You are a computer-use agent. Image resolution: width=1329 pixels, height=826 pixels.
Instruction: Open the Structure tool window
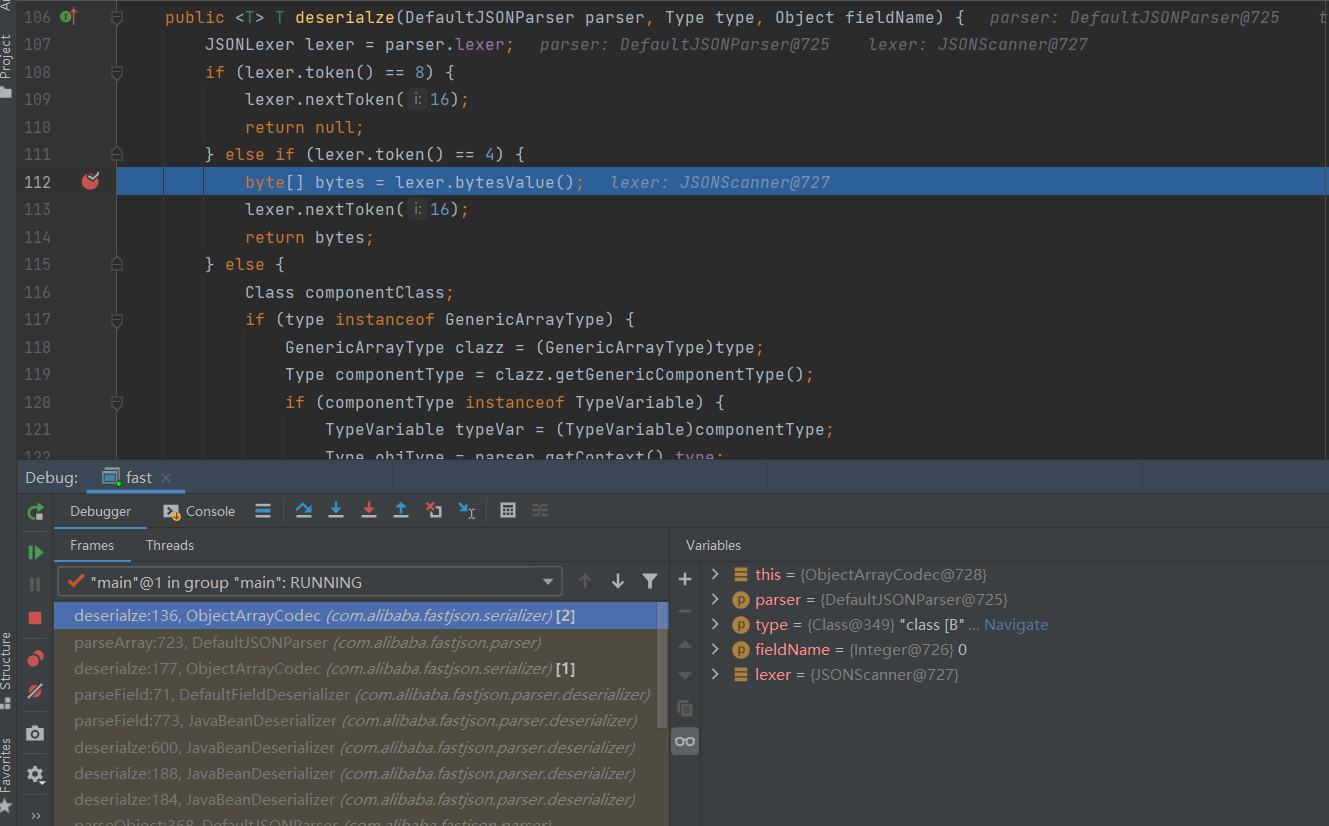coord(7,670)
